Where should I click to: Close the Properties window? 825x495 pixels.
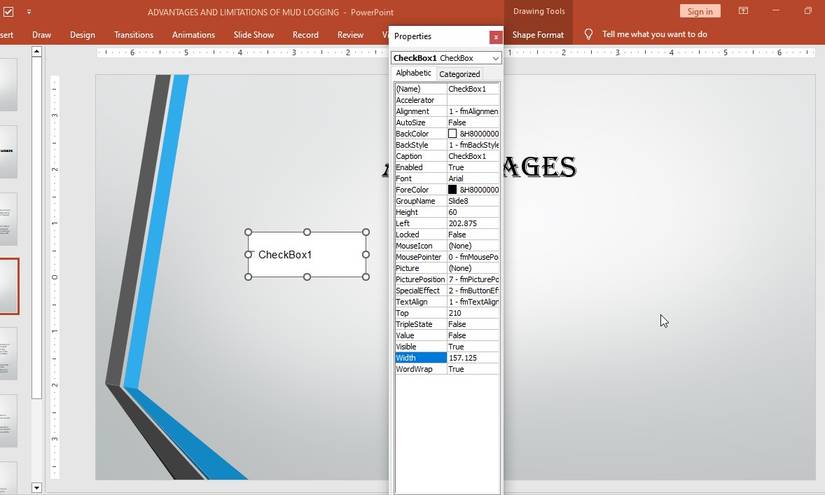(x=495, y=37)
